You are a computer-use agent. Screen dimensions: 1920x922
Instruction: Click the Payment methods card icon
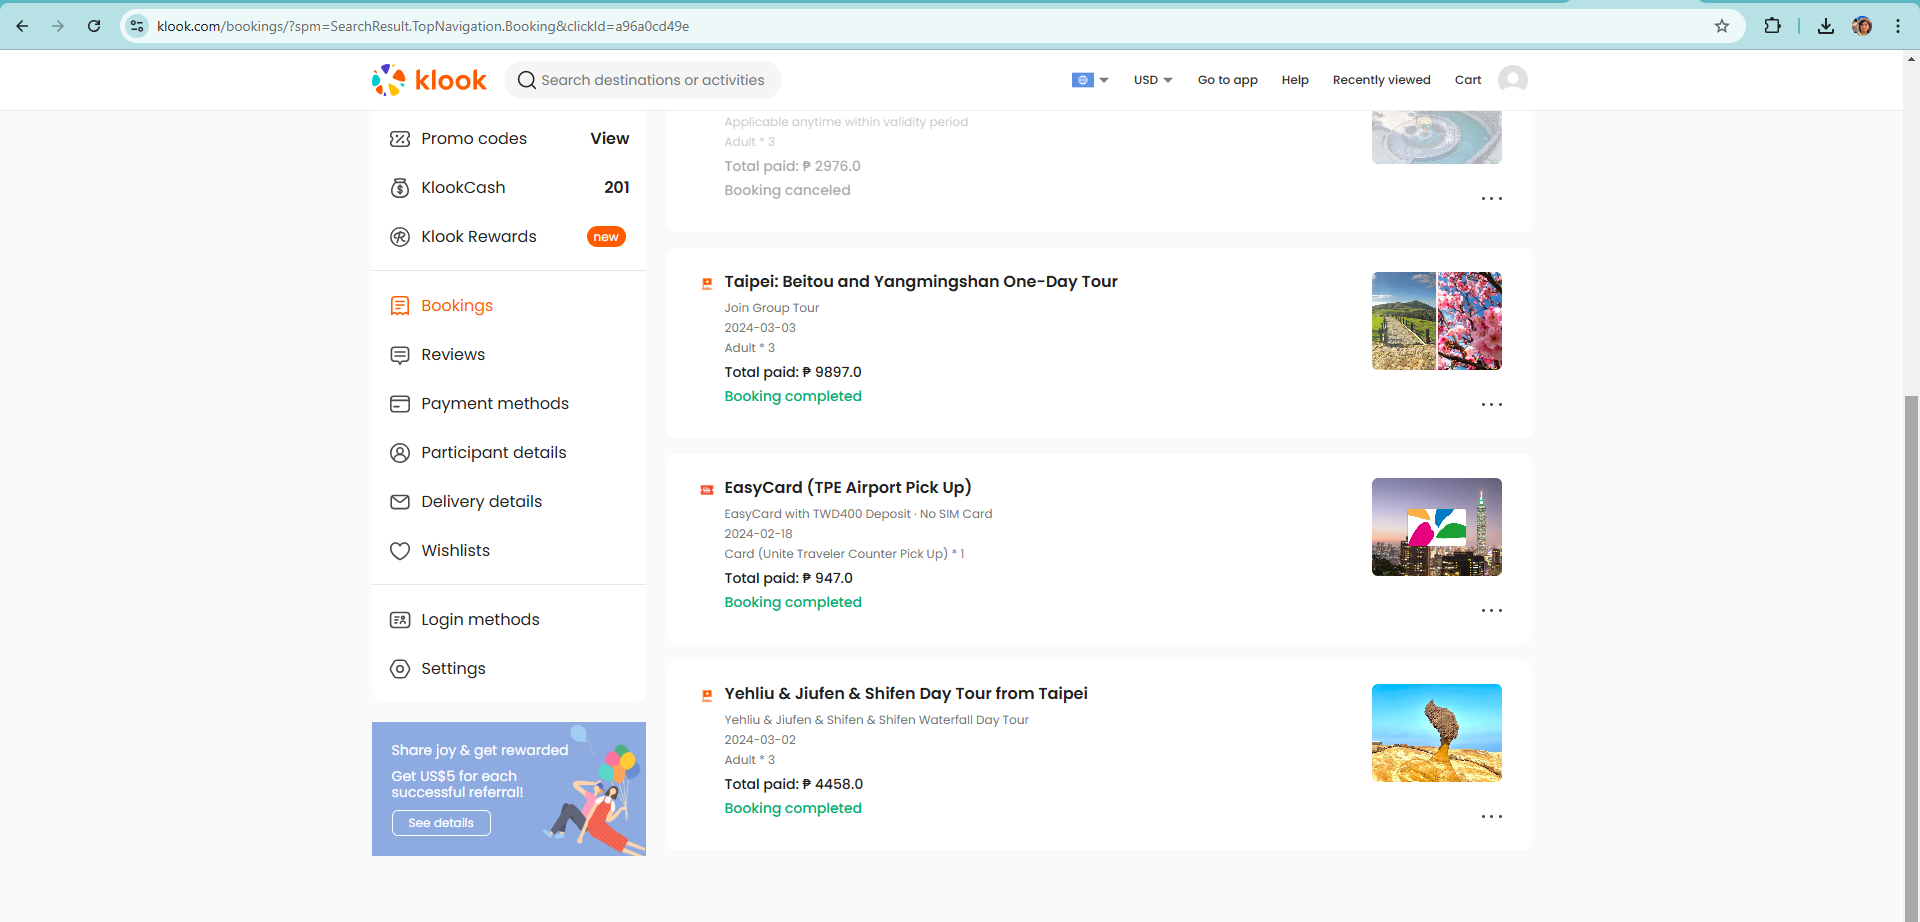(400, 404)
